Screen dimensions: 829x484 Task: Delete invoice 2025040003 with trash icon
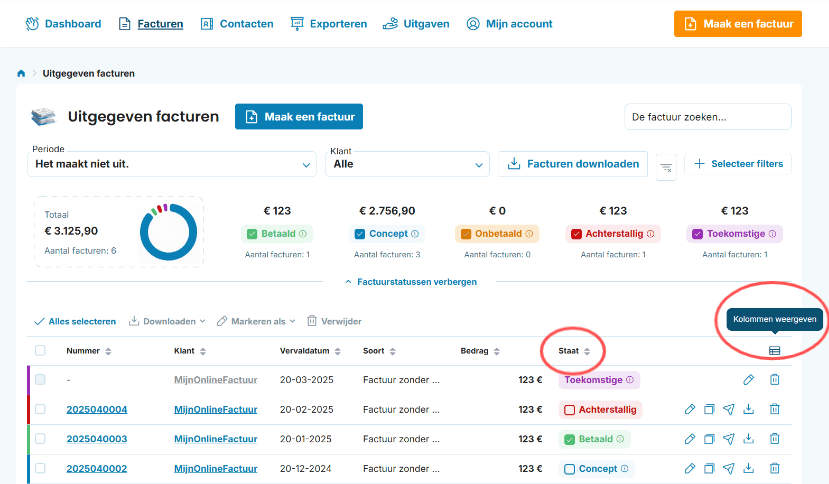[x=775, y=439]
